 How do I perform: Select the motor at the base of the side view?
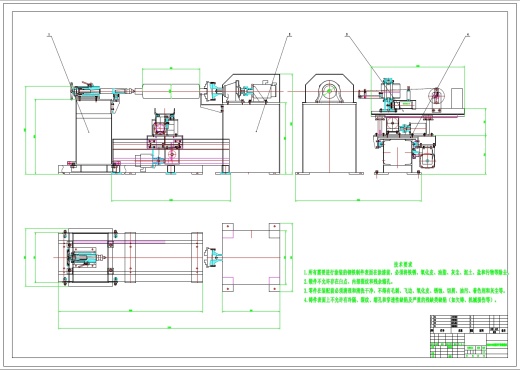(x=427, y=158)
